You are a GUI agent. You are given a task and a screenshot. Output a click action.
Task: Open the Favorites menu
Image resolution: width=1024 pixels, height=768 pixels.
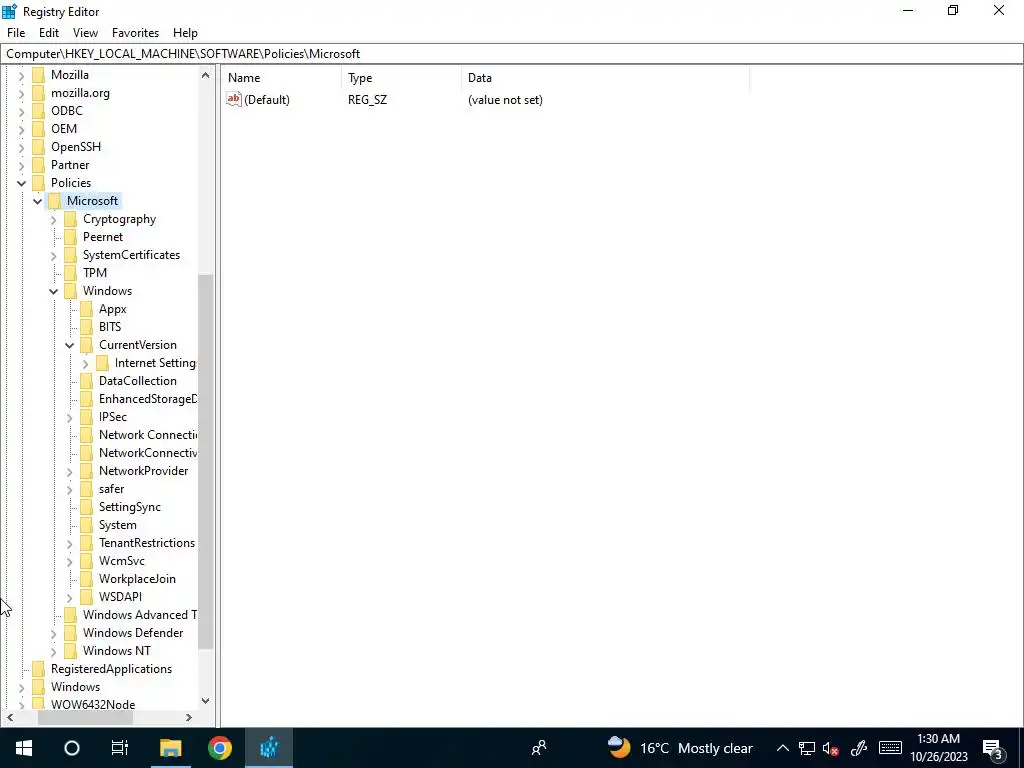coord(135,33)
